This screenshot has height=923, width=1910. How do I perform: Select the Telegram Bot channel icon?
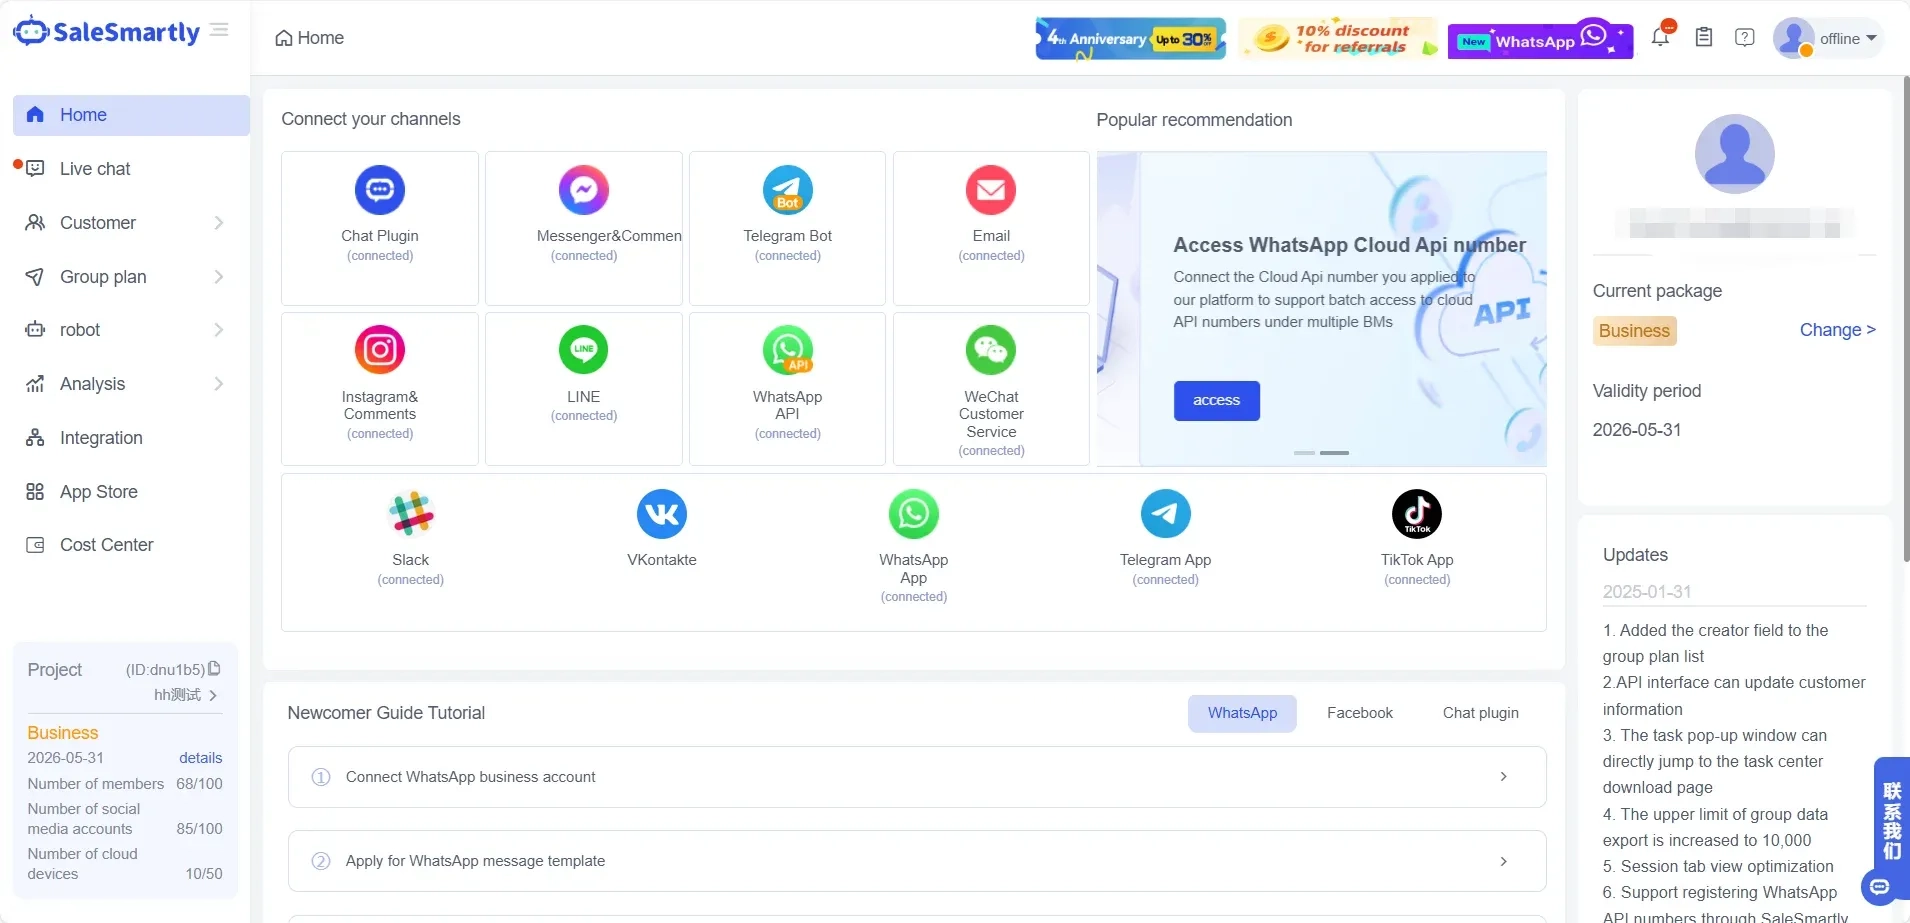(x=788, y=190)
